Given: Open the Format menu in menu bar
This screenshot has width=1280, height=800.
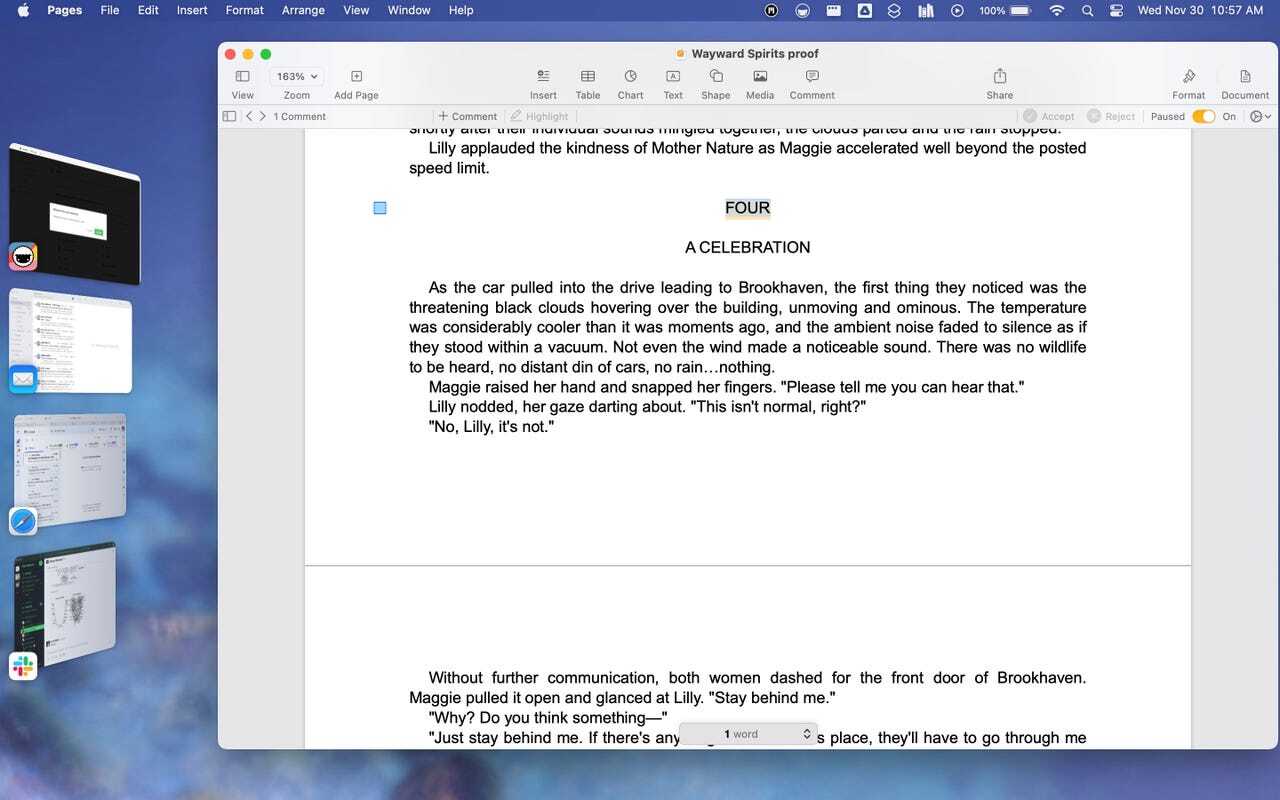Looking at the screenshot, I should (x=245, y=10).
